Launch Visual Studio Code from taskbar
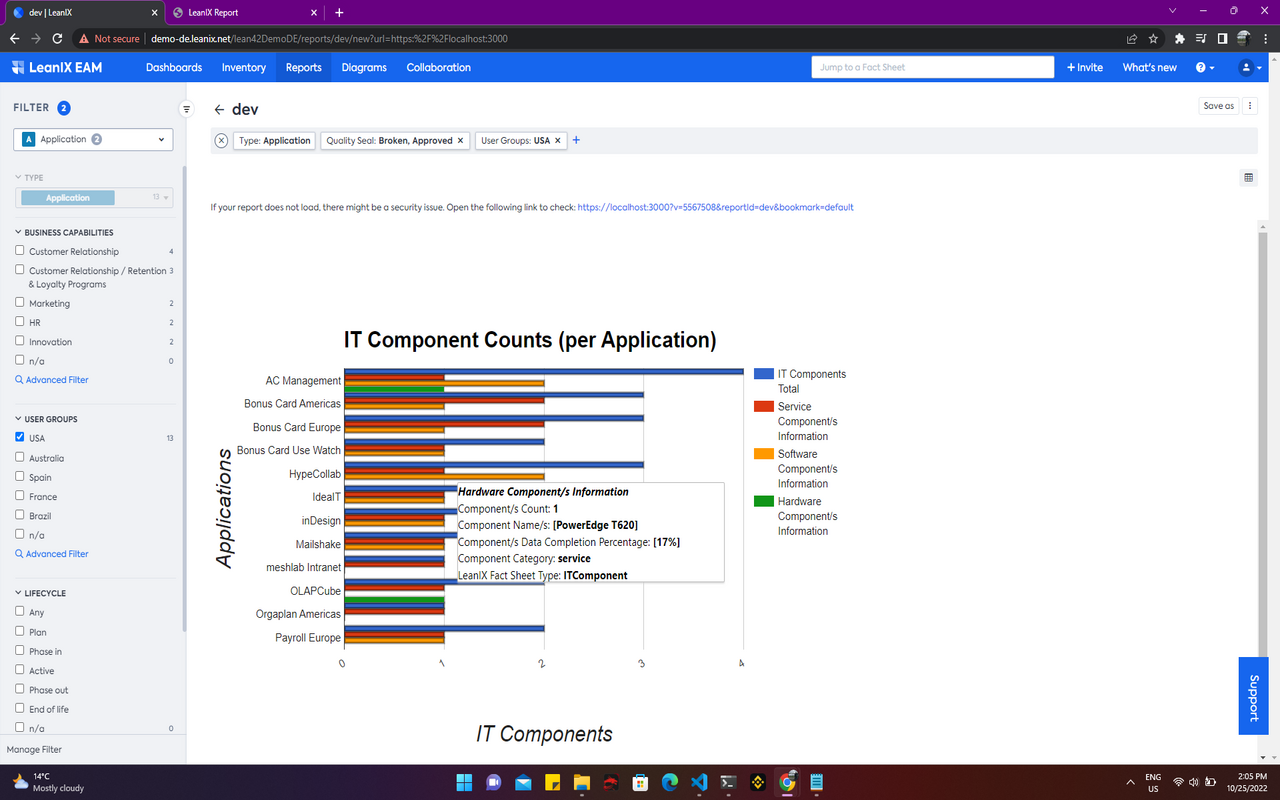Screen dimensions: 1280x800 coord(699,782)
